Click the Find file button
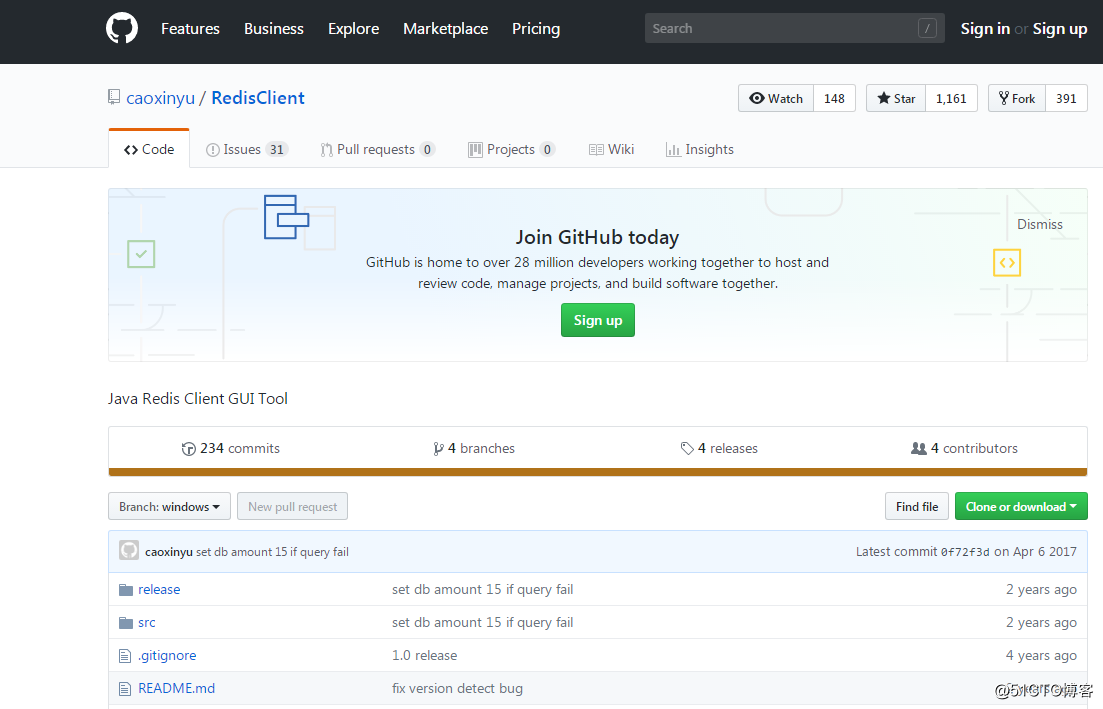This screenshot has height=709, width=1103. (x=917, y=506)
